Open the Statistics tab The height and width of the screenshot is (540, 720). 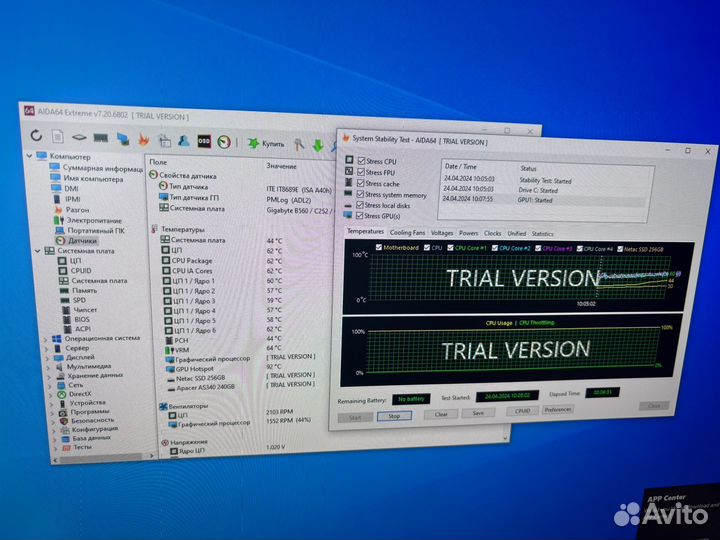(543, 233)
